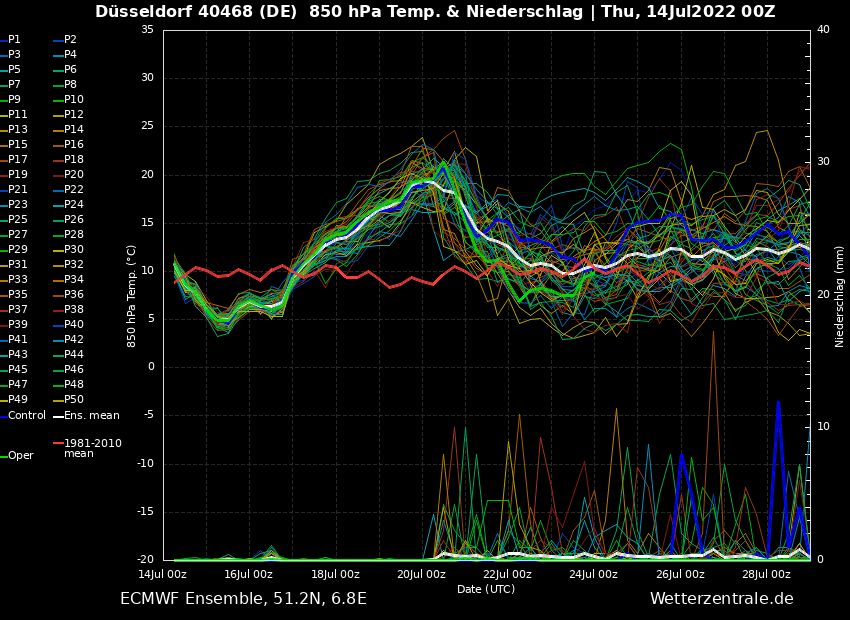Image resolution: width=850 pixels, height=620 pixels.
Task: Click the Wetterzentrale.de source text
Action: coord(721,599)
